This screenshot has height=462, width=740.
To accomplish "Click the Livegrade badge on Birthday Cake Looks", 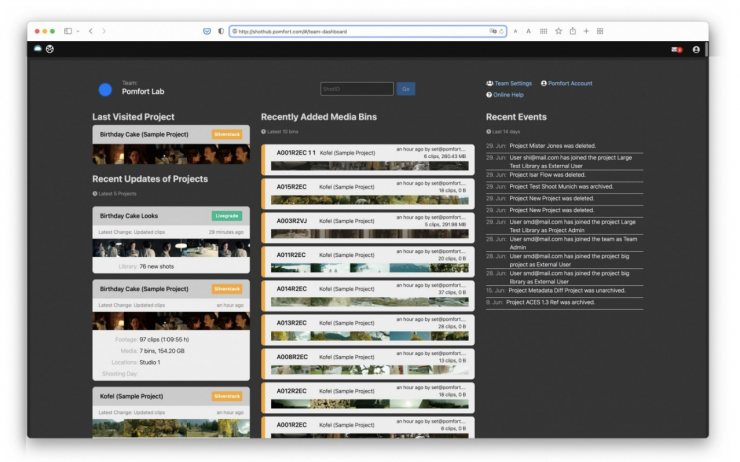I will [227, 215].
